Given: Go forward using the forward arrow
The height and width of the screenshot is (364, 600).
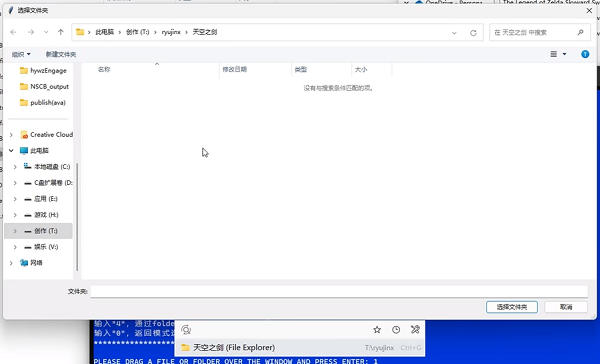Looking at the screenshot, I should click(31, 33).
